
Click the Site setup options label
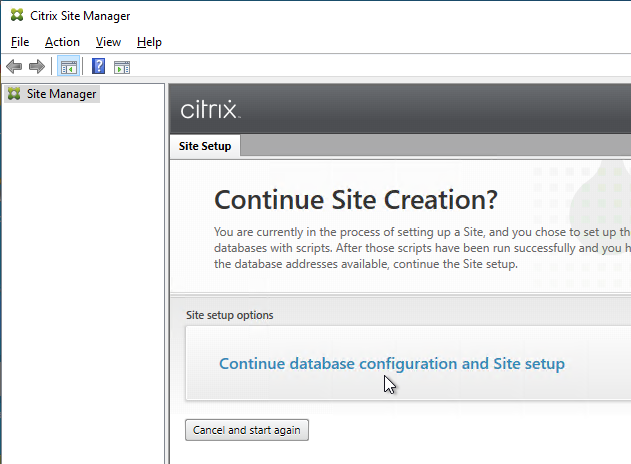pos(229,315)
